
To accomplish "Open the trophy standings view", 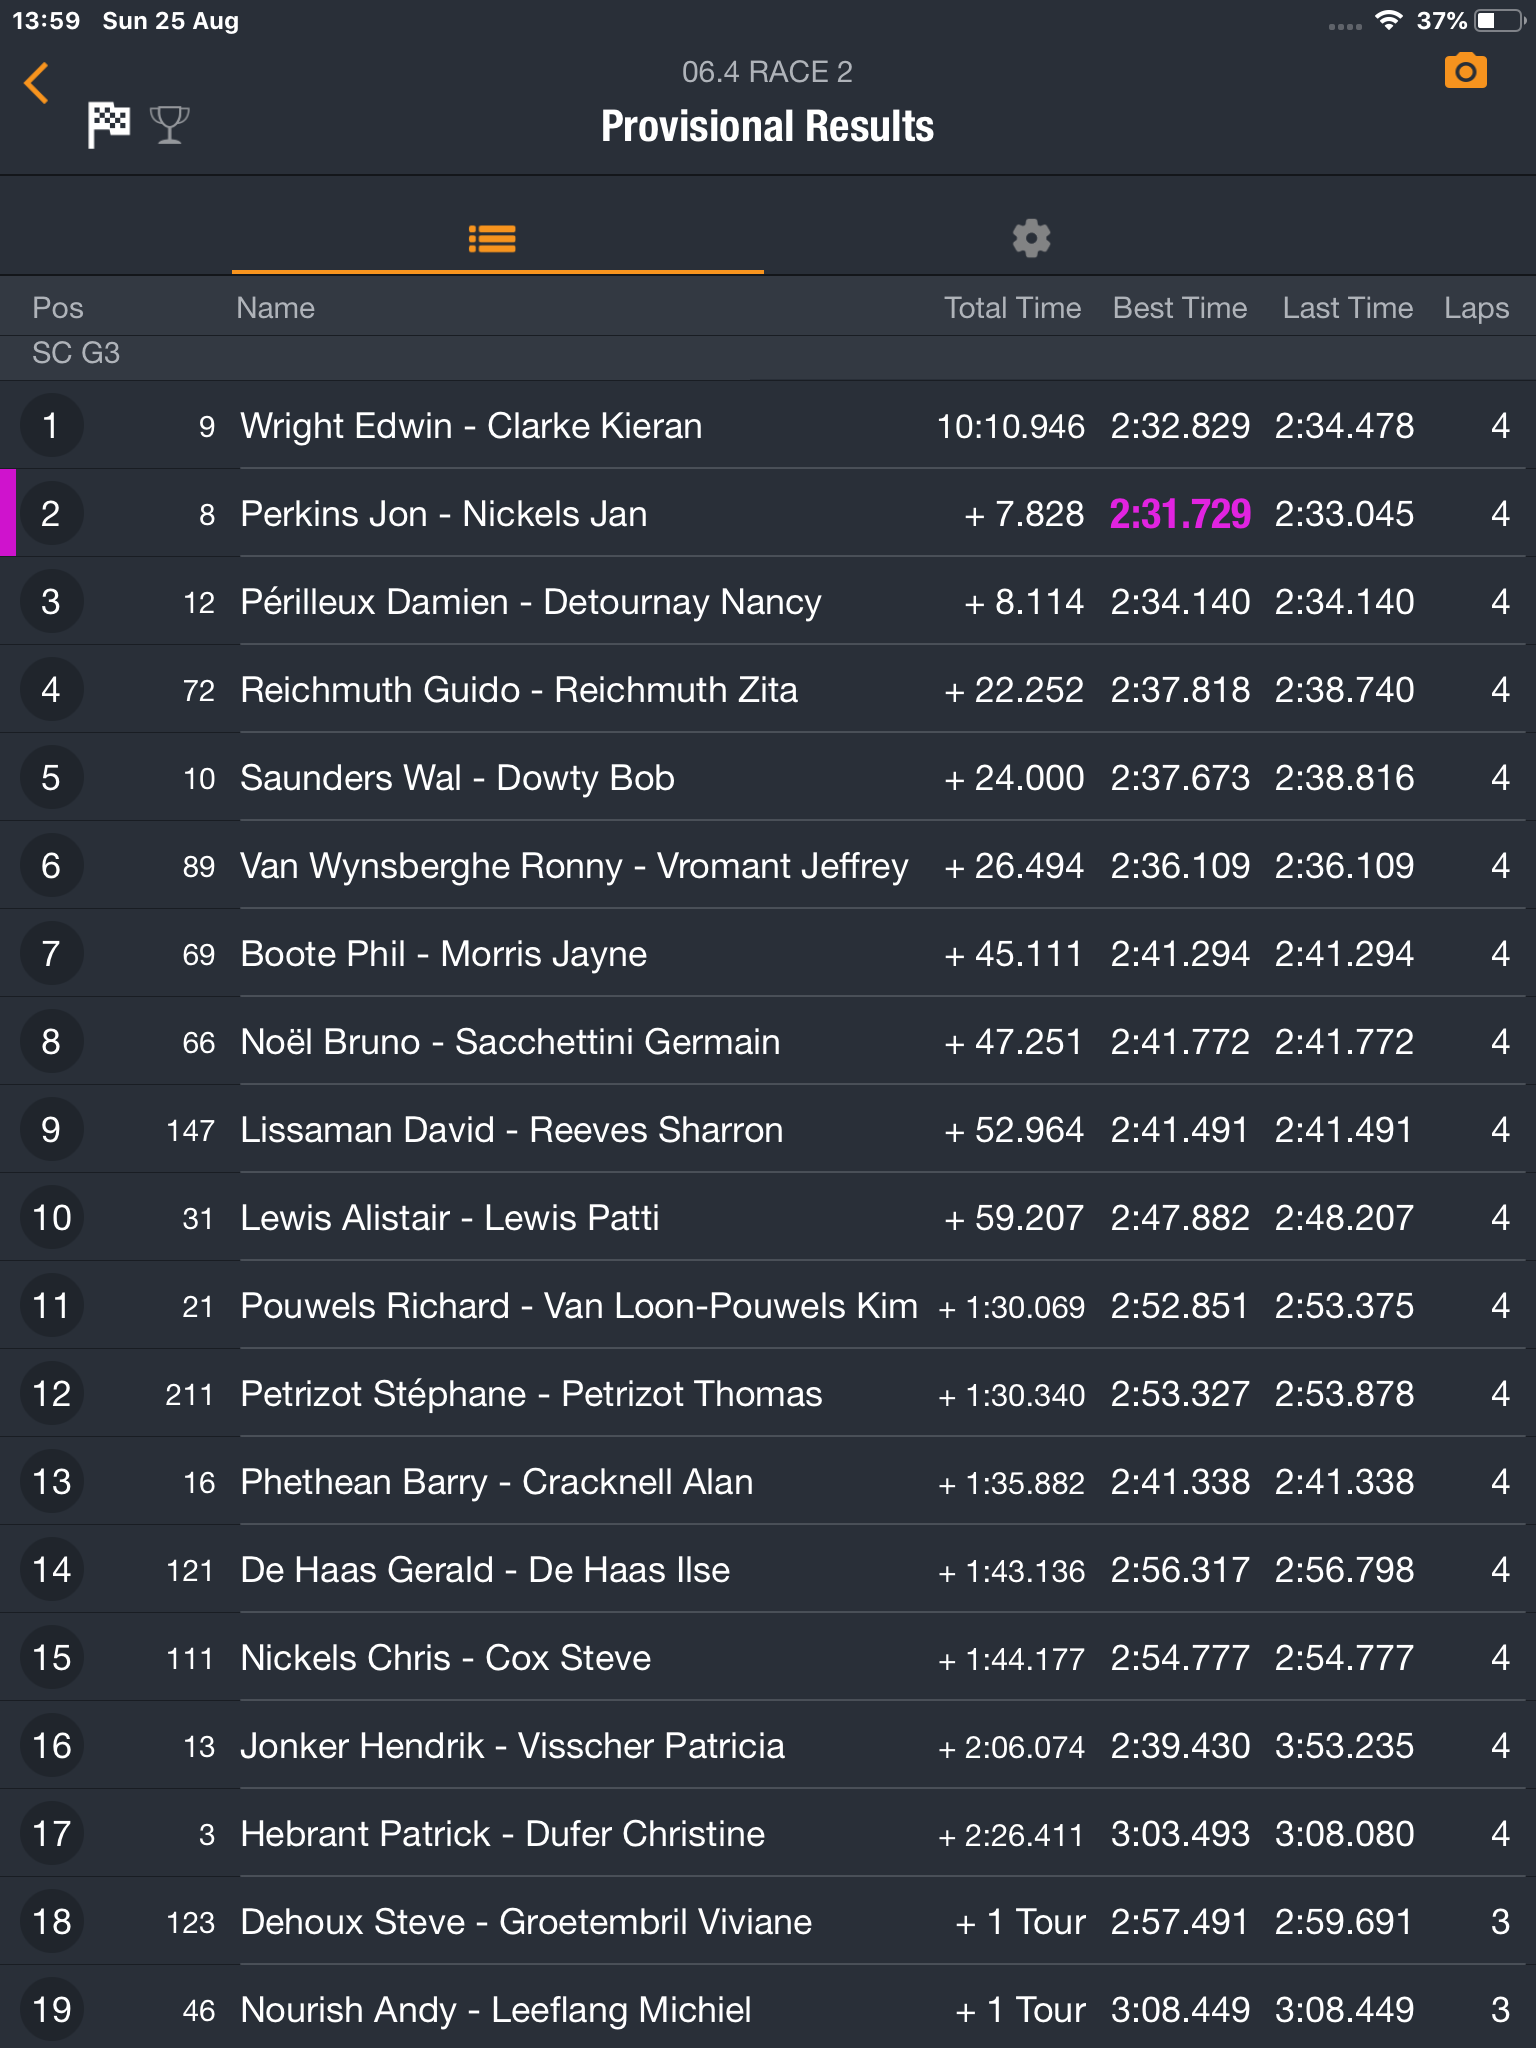I will point(169,125).
